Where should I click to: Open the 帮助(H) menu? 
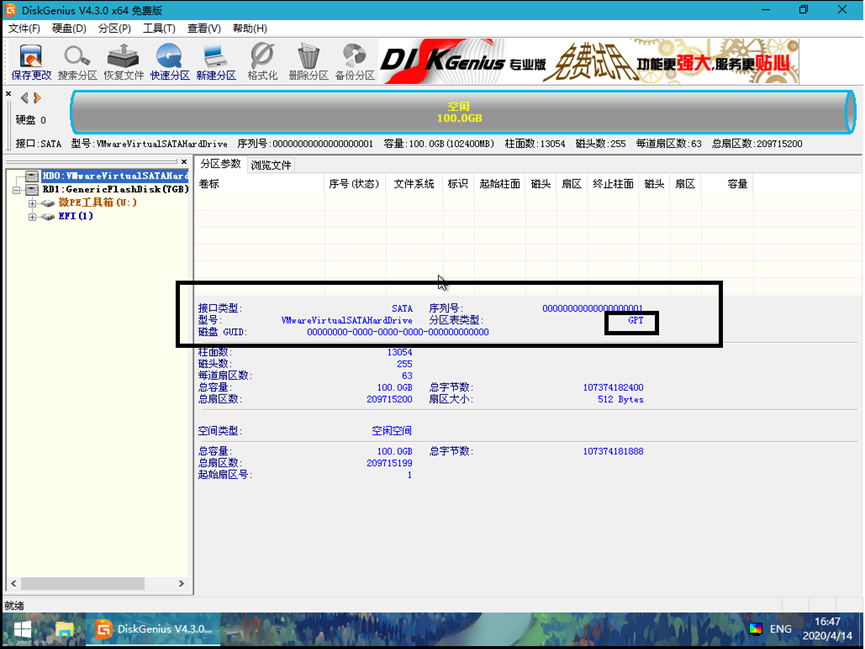coord(249,28)
